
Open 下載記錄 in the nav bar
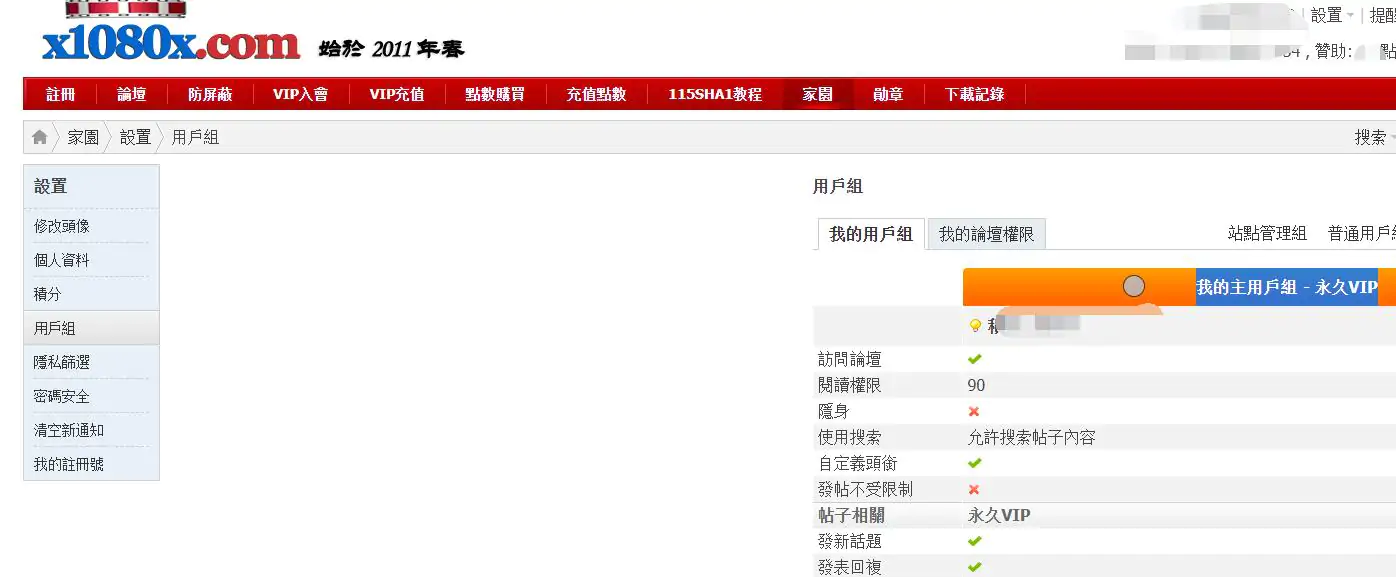point(975,94)
